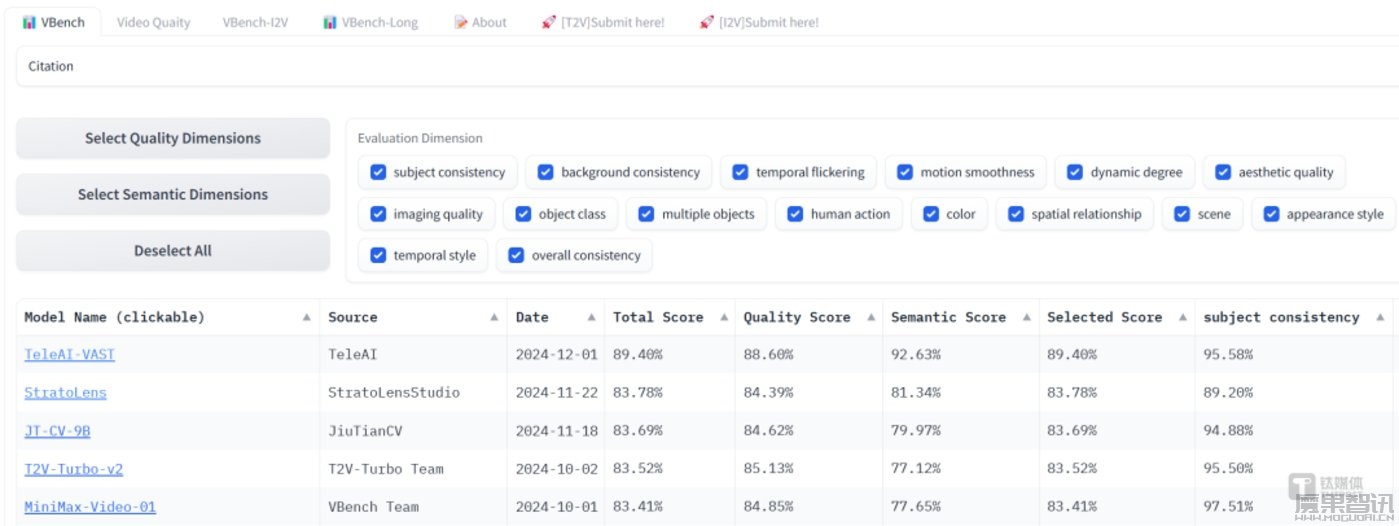The height and width of the screenshot is (526, 1399).
Task: Click the 88.60% quality score cell
Action: pyautogui.click(x=808, y=354)
